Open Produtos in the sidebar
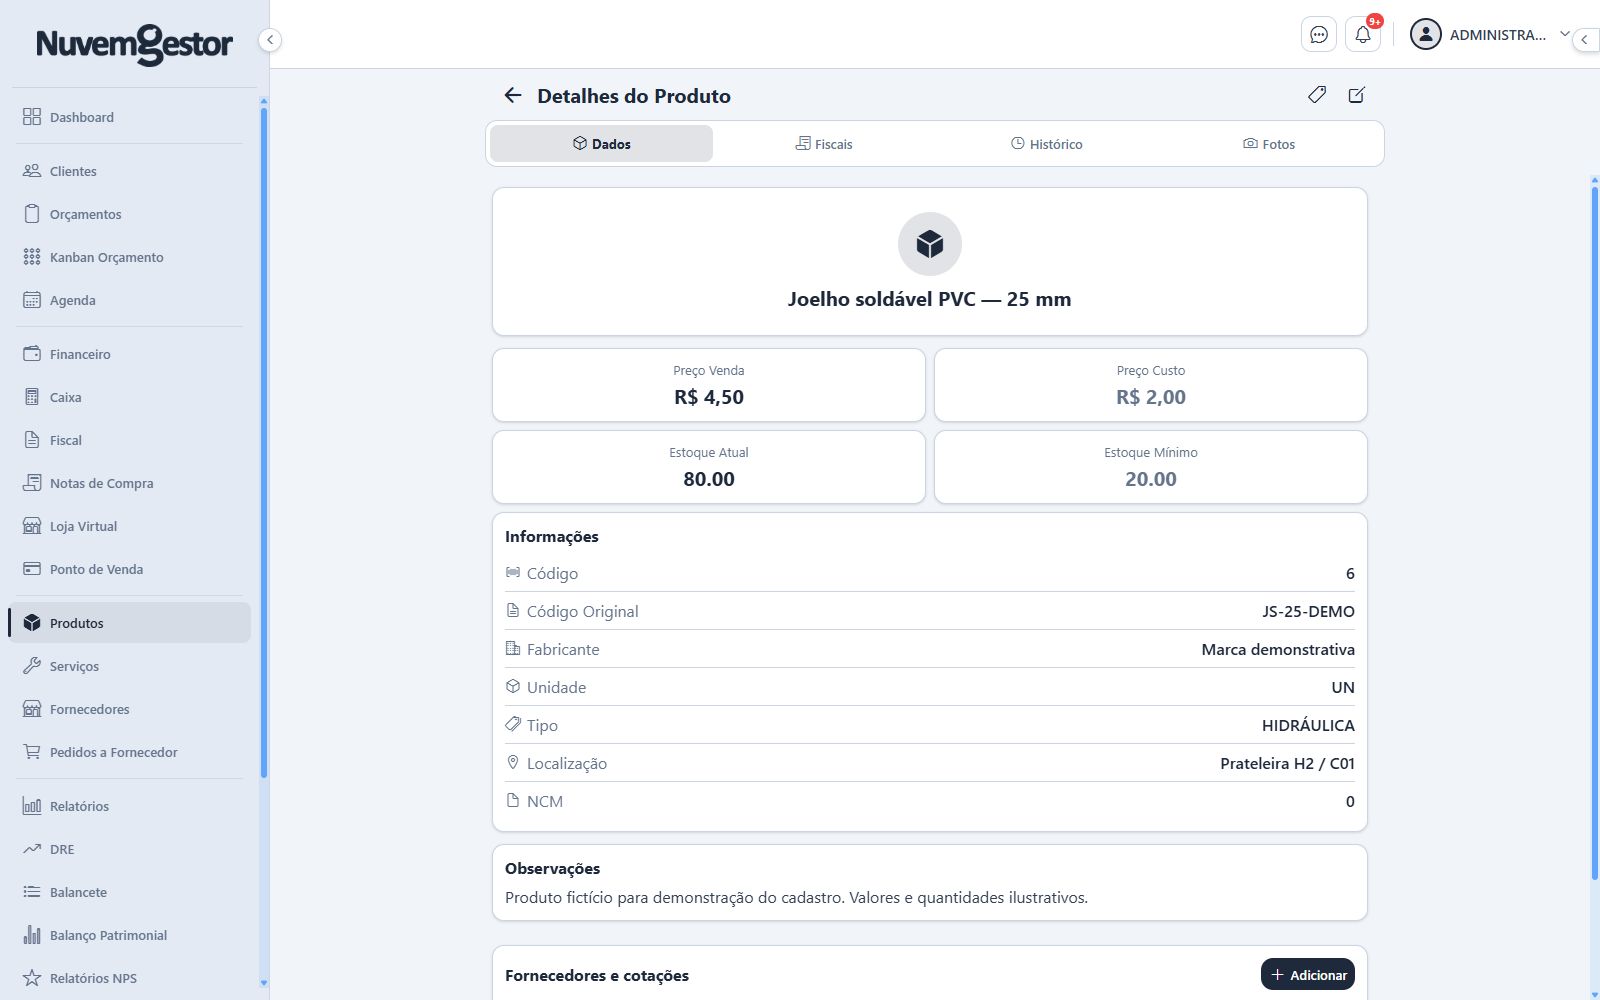The height and width of the screenshot is (1000, 1600). pos(129,623)
